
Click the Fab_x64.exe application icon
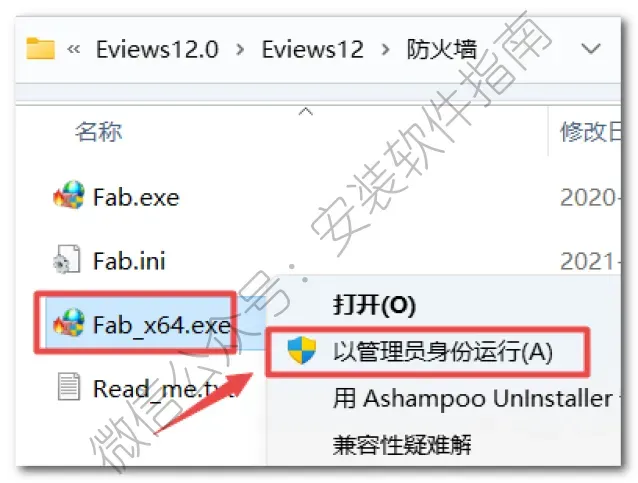pyautogui.click(x=69, y=323)
